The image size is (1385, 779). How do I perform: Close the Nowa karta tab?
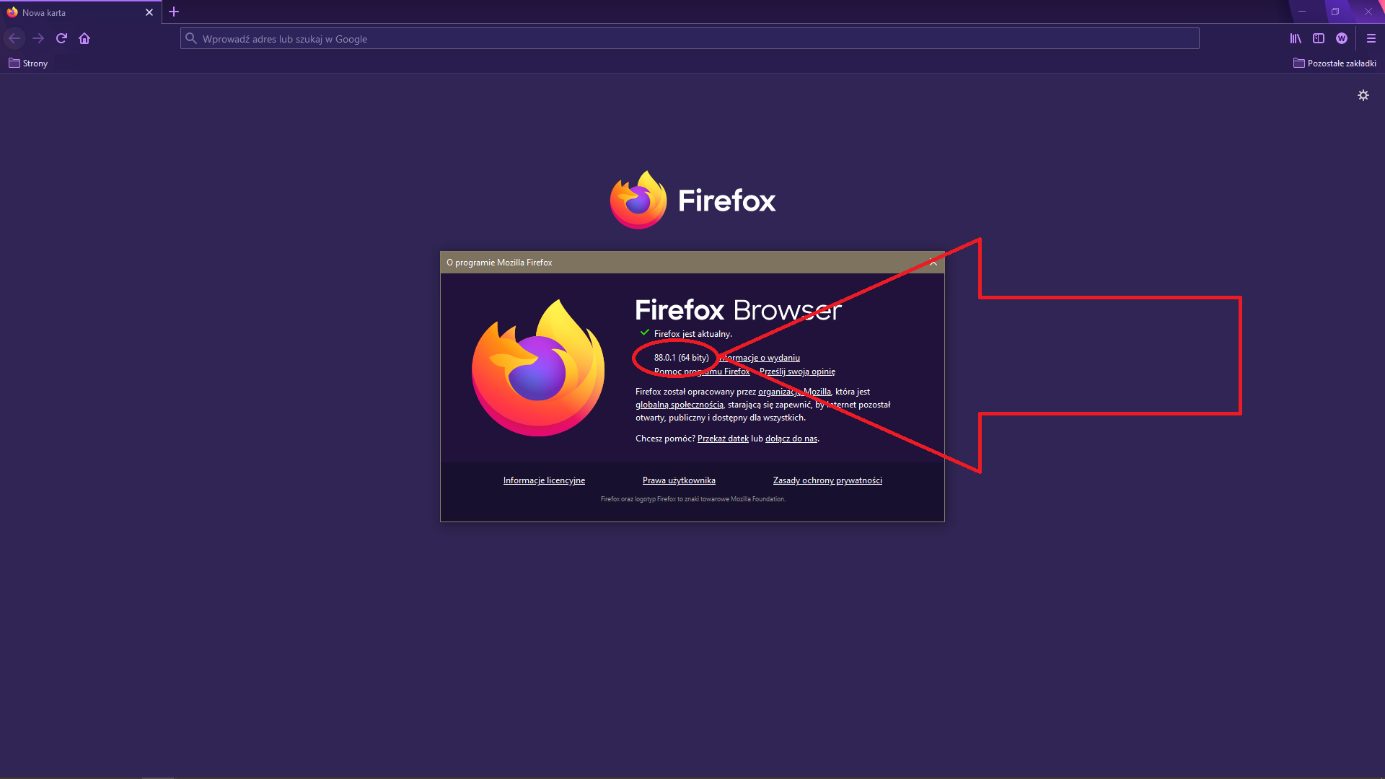(149, 12)
